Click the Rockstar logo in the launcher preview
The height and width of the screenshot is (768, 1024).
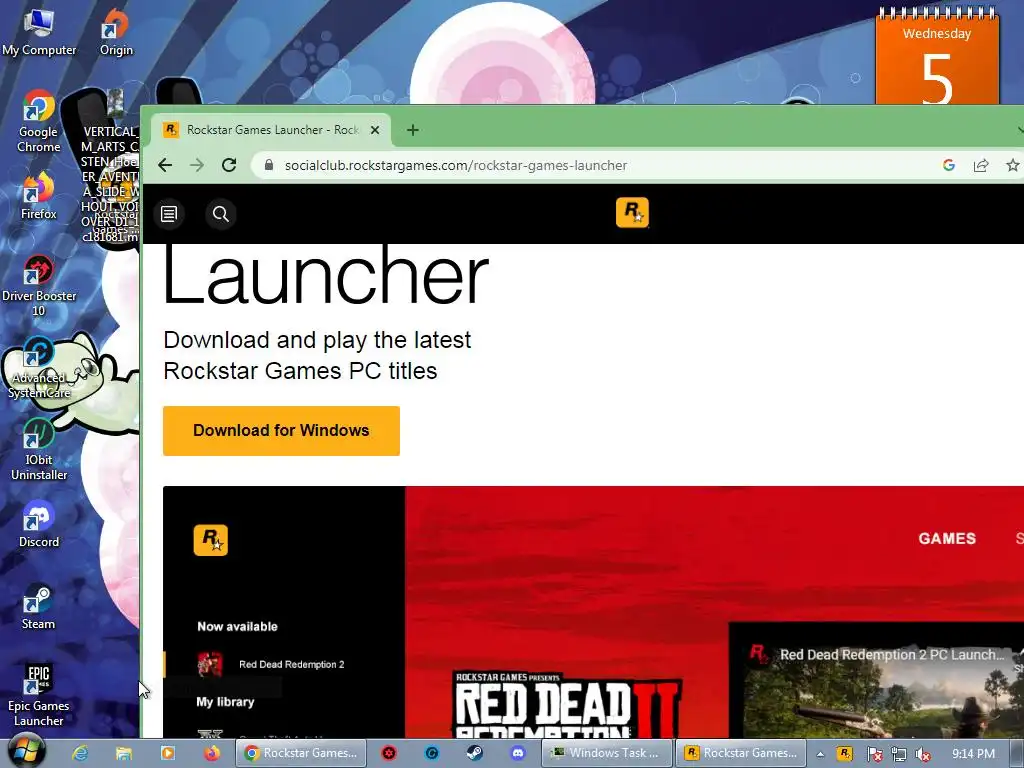tap(210, 540)
